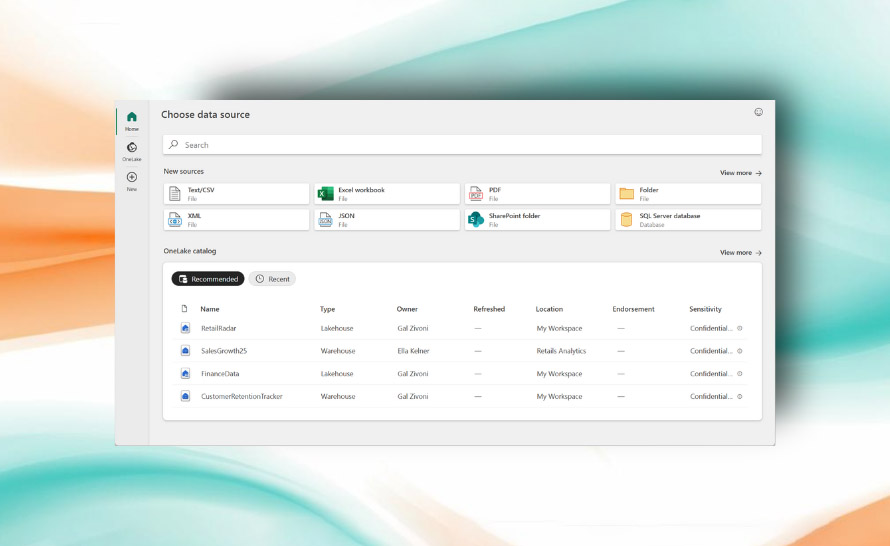Select the Text/CSV file icon
This screenshot has height=546, width=890.
[175, 194]
